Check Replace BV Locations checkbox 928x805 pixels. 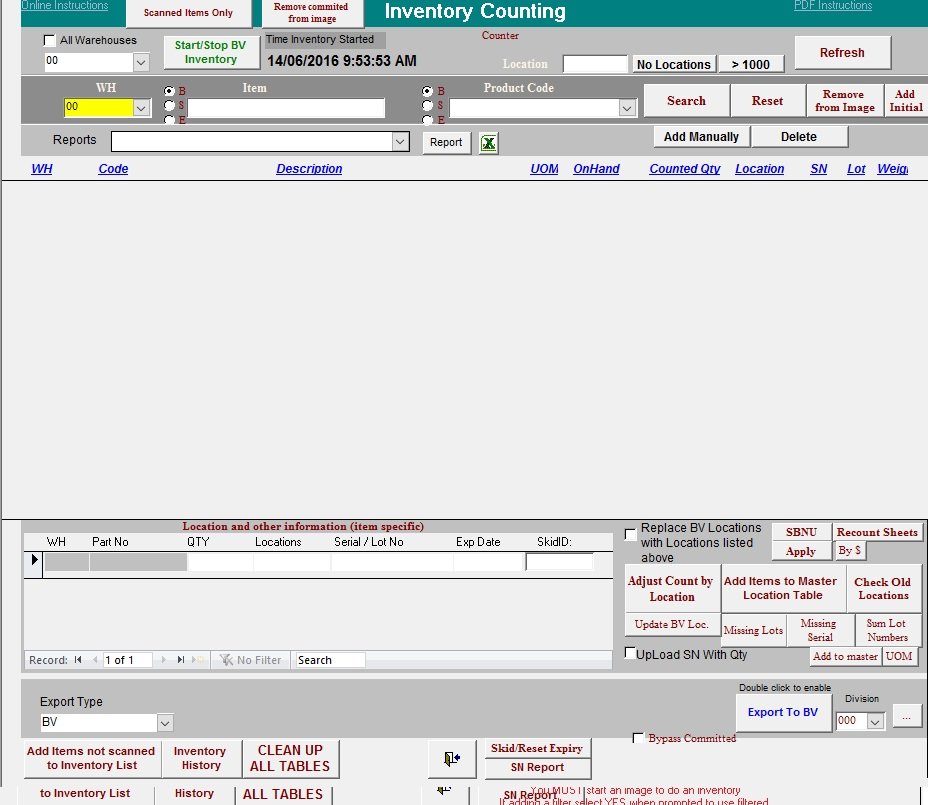click(x=631, y=534)
